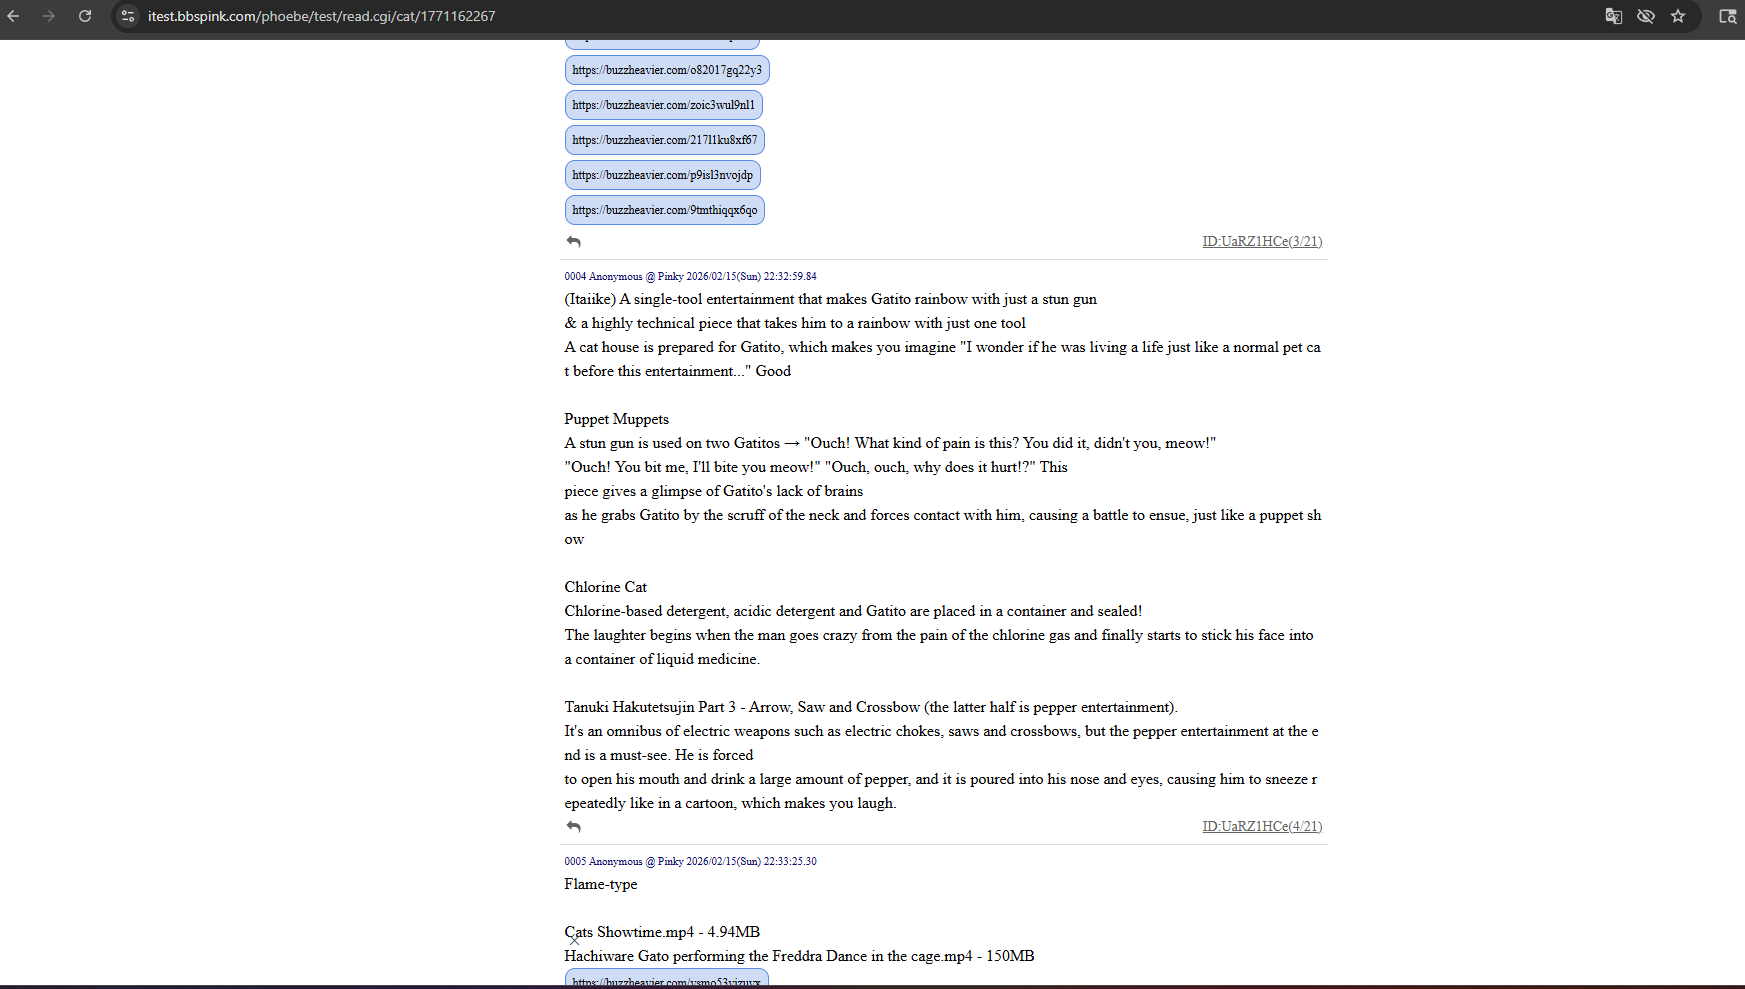Viewport: 1745px width, 989px height.
Task: Click the link ending in o82017gq22y3
Action: click(666, 70)
